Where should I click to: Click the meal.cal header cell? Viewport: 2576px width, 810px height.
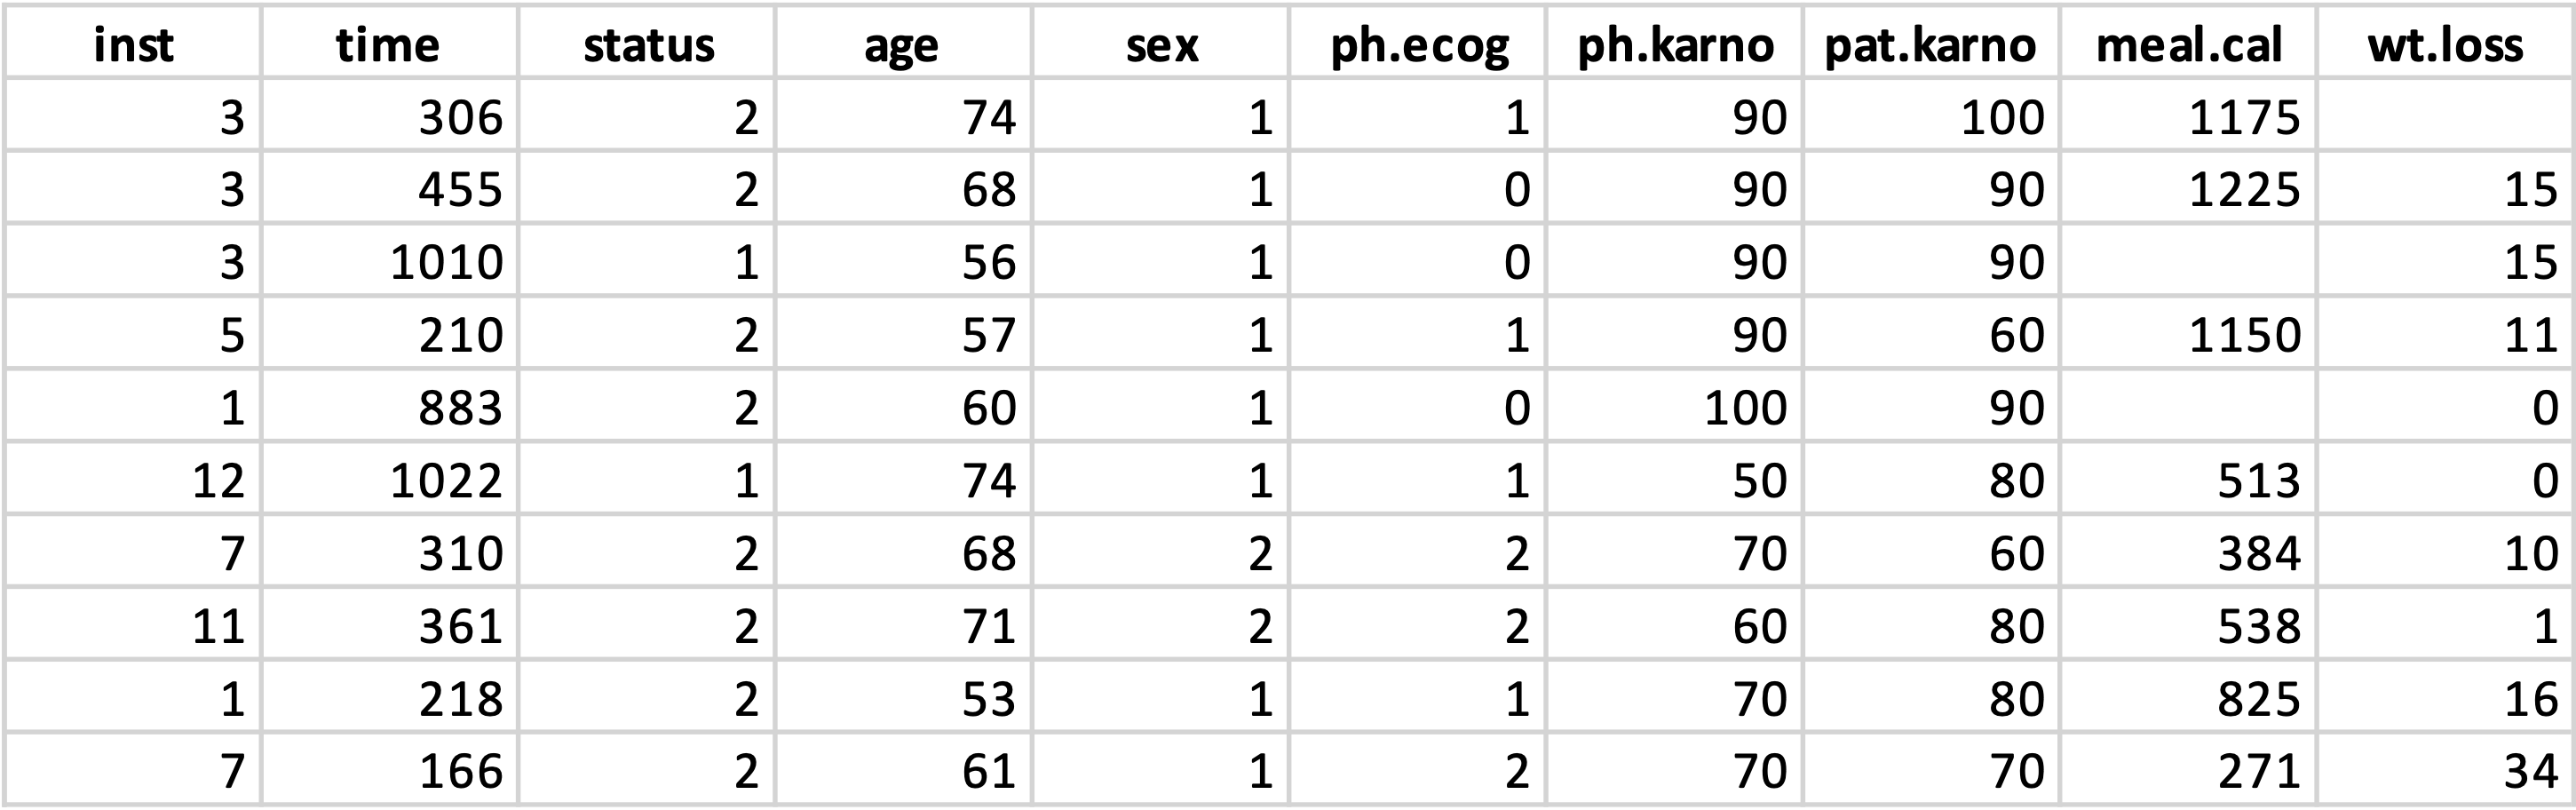[2189, 42]
